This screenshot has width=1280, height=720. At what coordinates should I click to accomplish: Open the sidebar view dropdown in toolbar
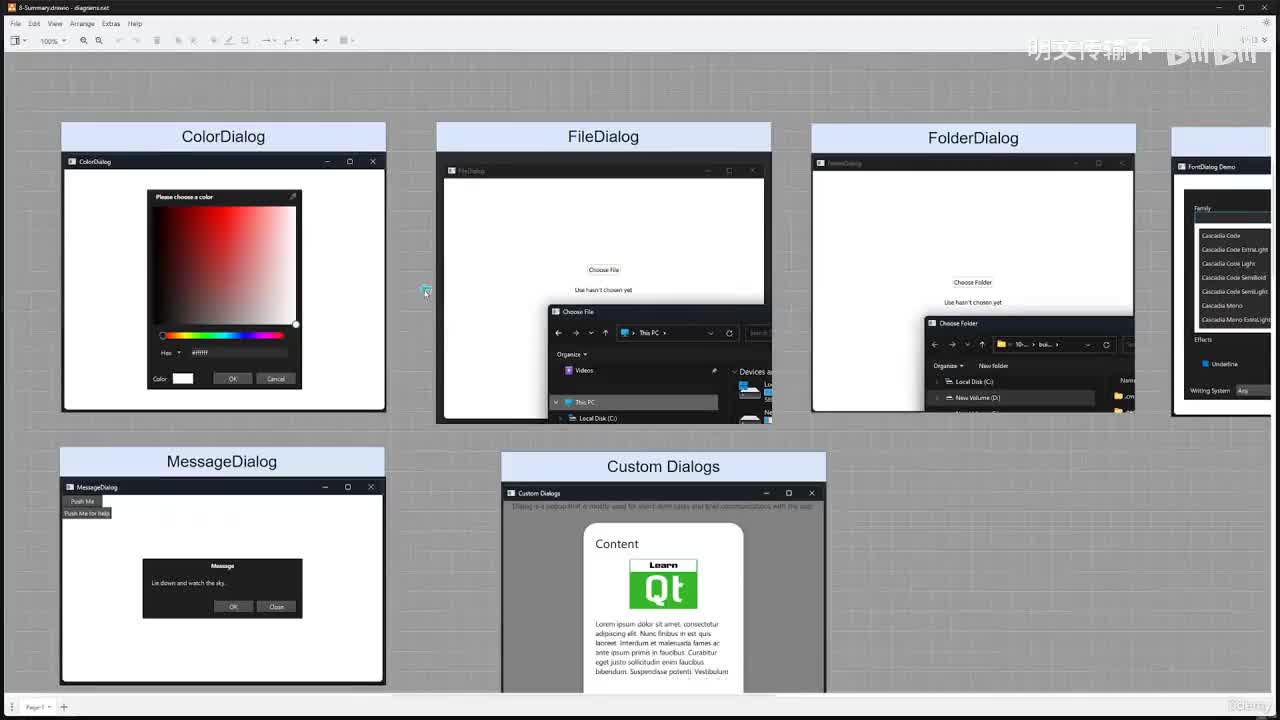click(18, 41)
